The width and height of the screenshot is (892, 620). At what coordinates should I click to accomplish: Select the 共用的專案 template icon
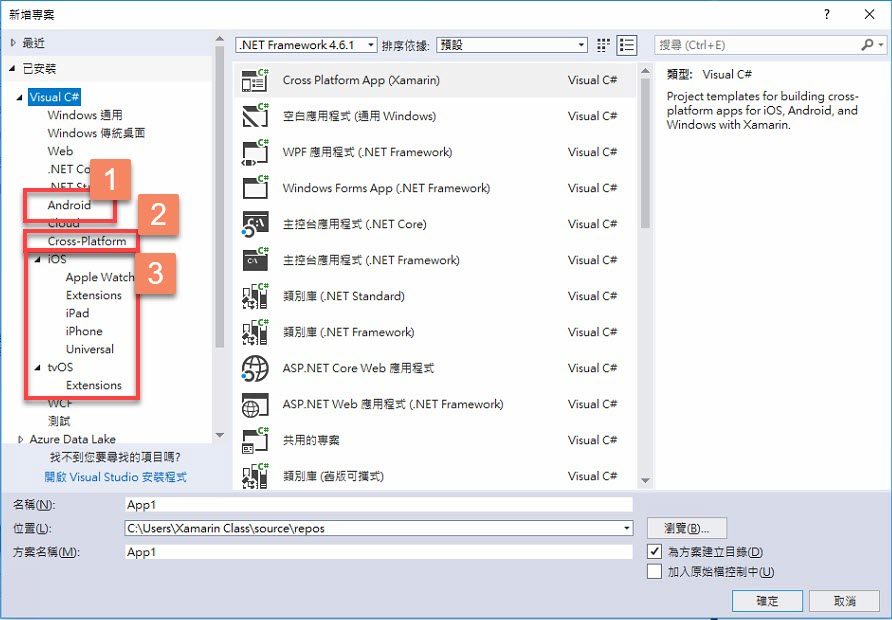point(255,440)
